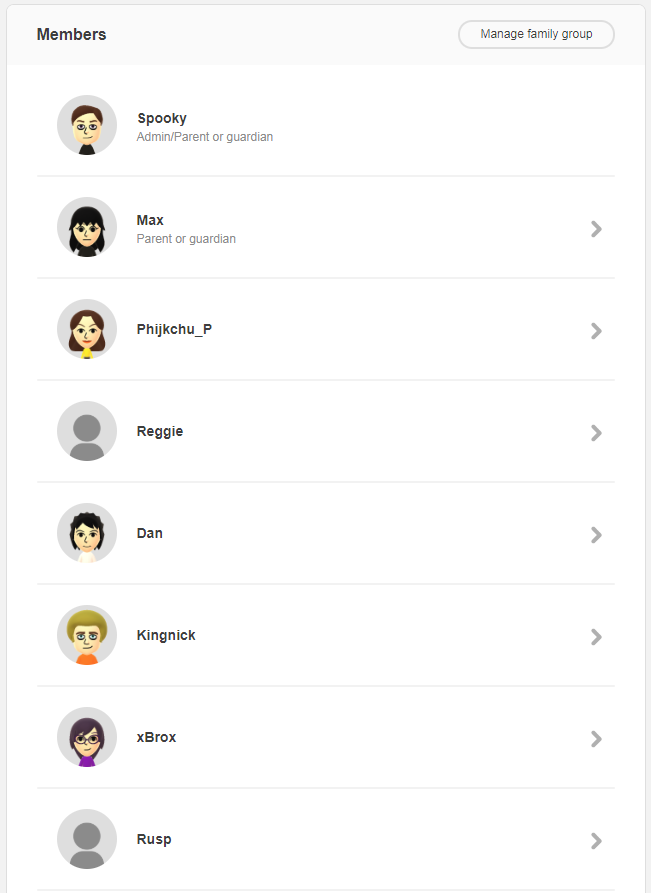This screenshot has width=651, height=893.
Task: Open the Kingnick member name
Action: coord(166,635)
